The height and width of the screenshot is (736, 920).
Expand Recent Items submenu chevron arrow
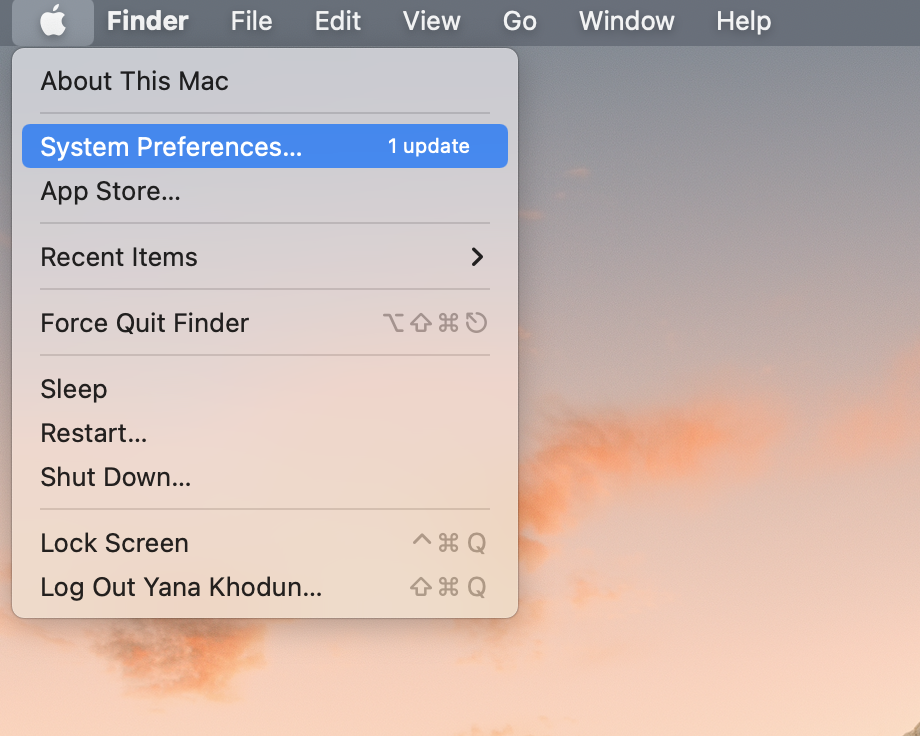pos(477,256)
